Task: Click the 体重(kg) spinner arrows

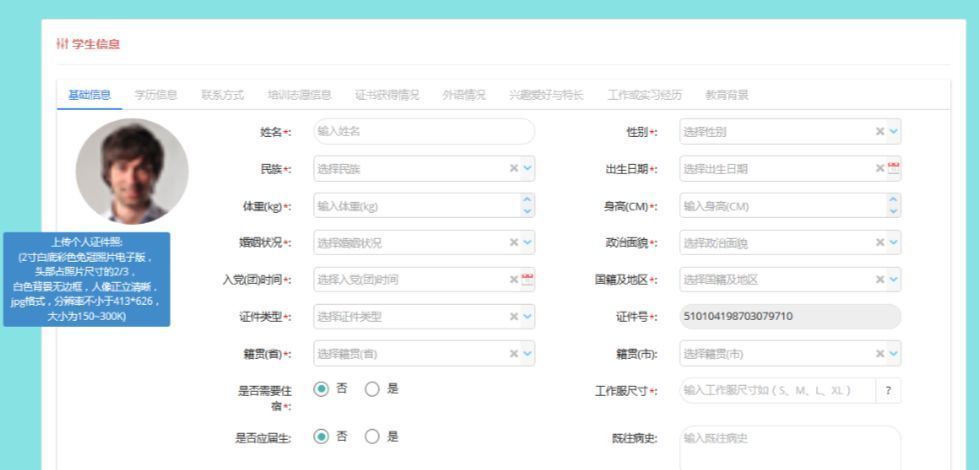Action: pyautogui.click(x=528, y=206)
